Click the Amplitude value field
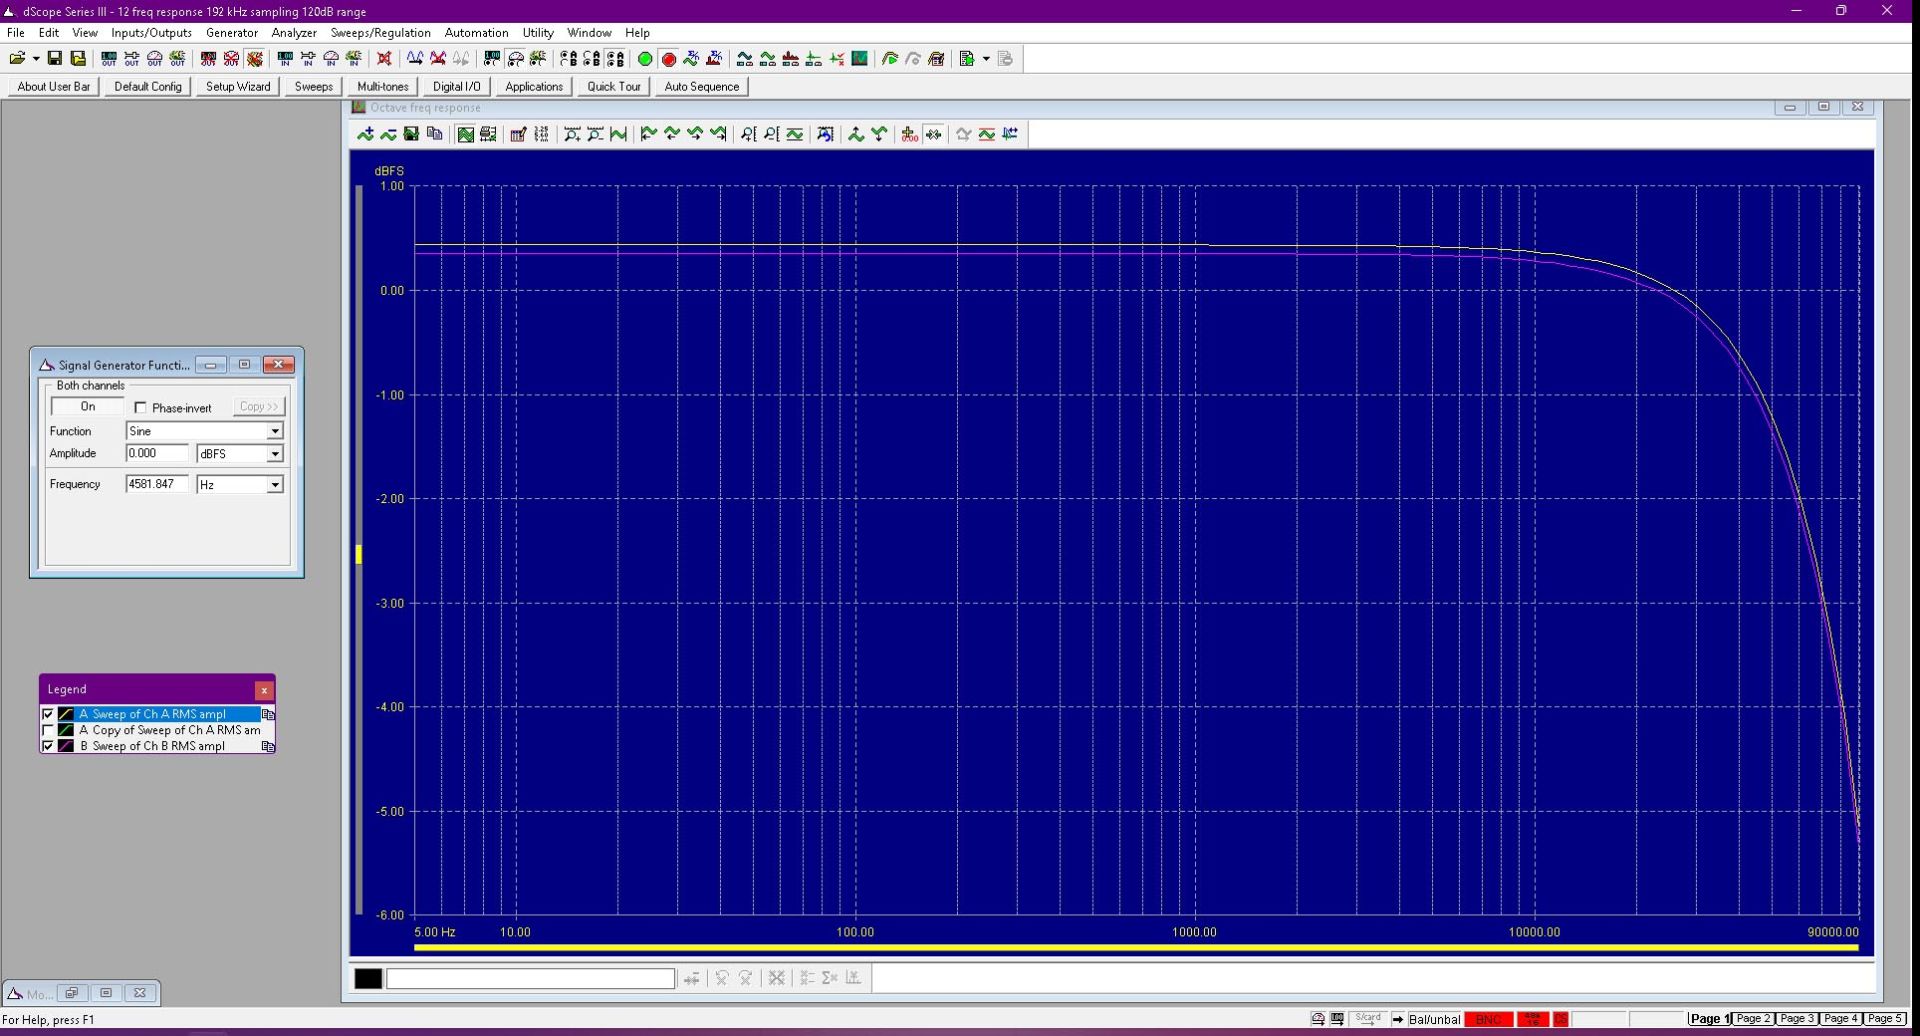The width and height of the screenshot is (1920, 1036). point(157,454)
